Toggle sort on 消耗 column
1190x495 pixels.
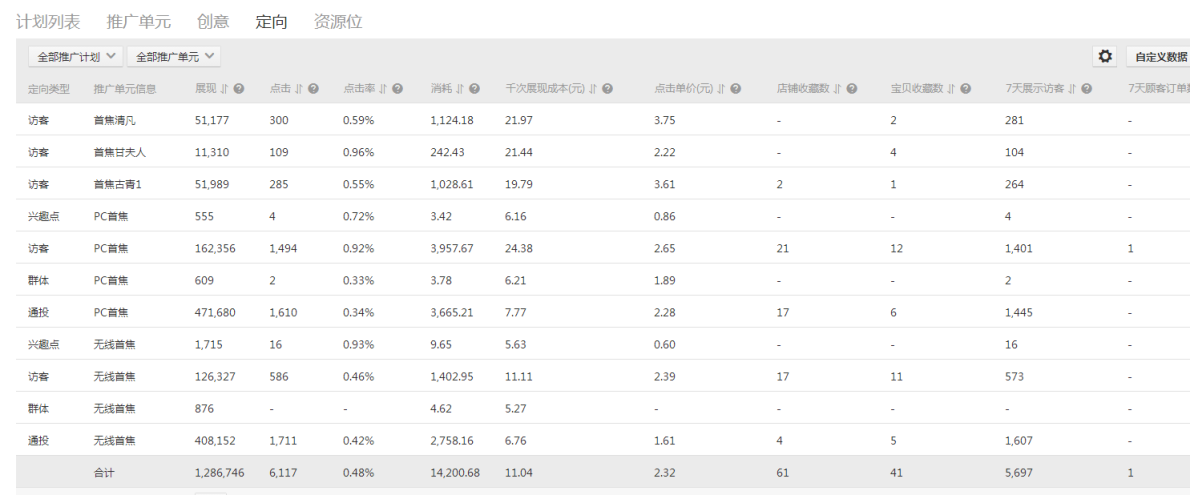pyautogui.click(x=460, y=90)
